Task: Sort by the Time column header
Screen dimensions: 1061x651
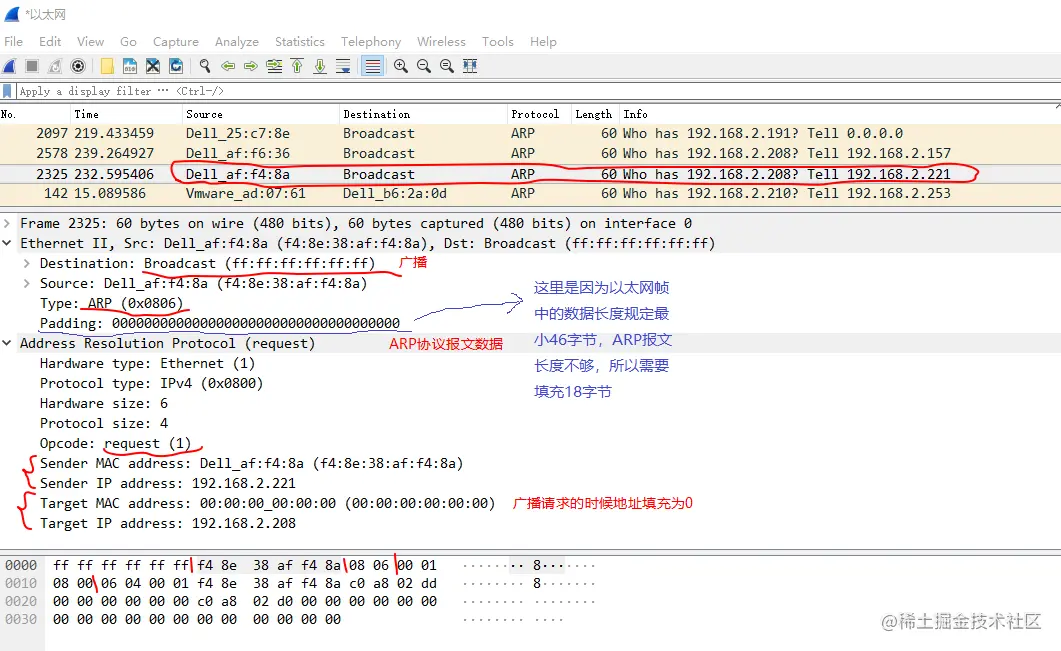Action: coord(126,114)
